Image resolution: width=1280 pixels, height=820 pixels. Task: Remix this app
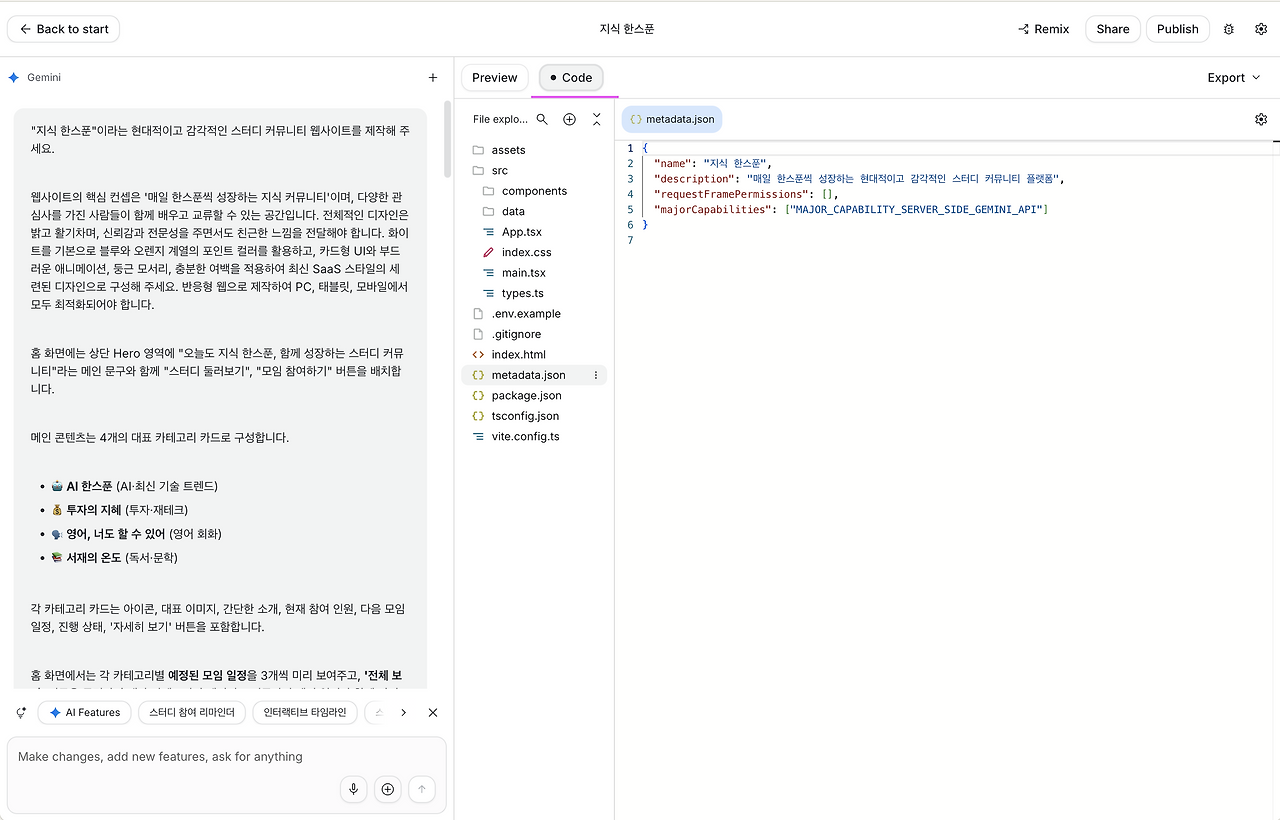click(x=1044, y=29)
